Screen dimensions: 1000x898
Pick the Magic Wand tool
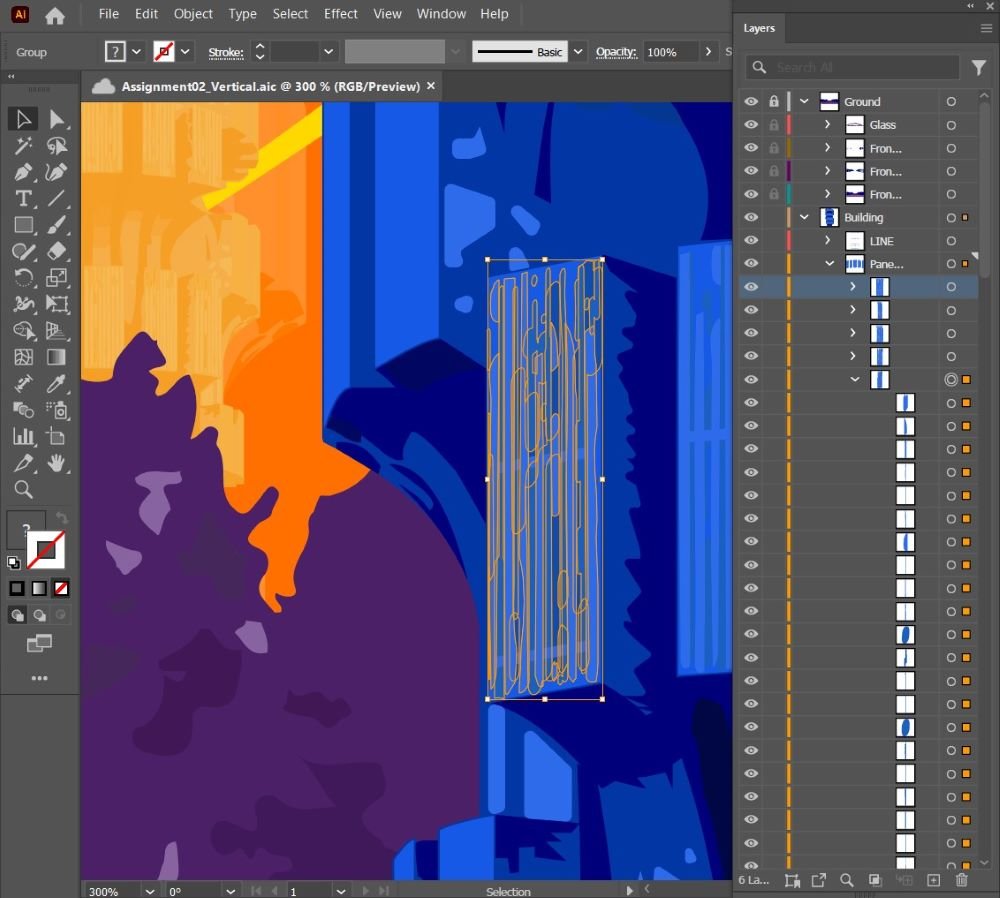pos(24,147)
